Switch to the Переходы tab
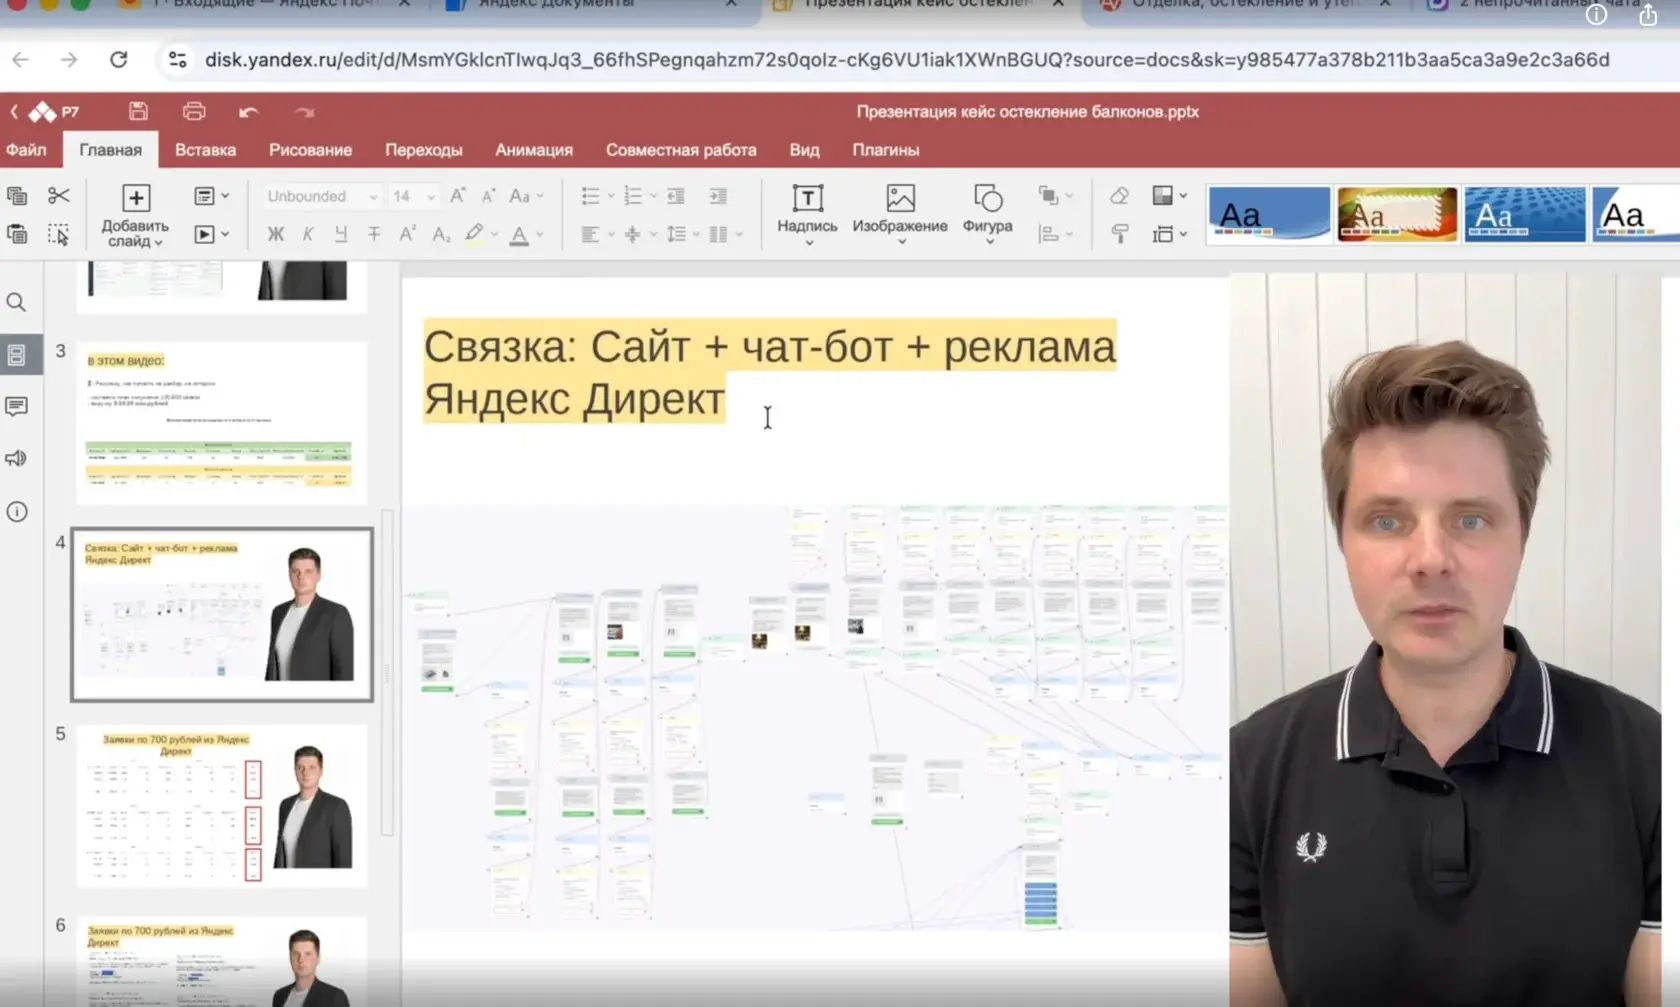Image resolution: width=1680 pixels, height=1007 pixels. pos(424,150)
